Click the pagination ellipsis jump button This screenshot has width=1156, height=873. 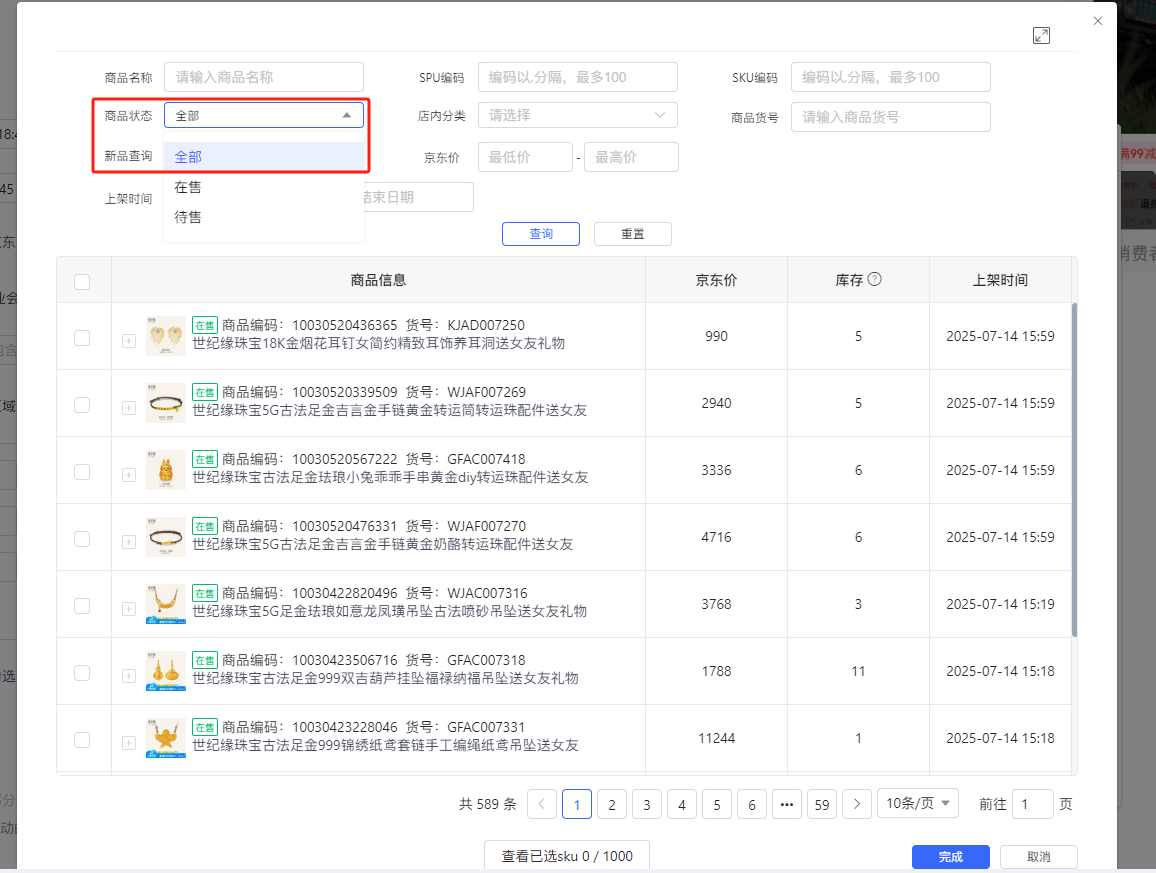[786, 803]
